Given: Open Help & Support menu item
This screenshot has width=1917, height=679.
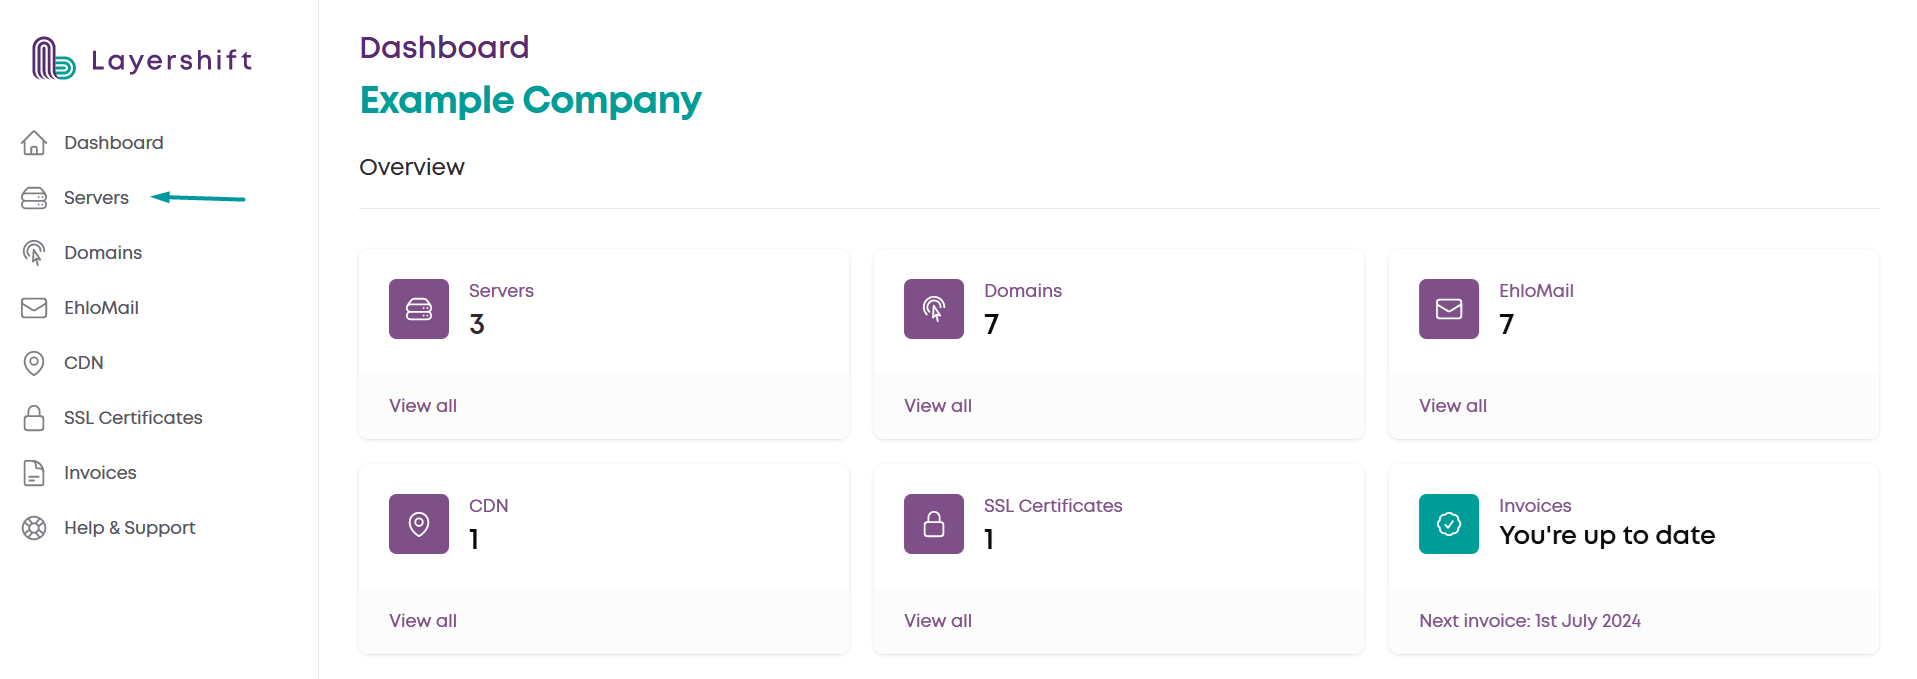Looking at the screenshot, I should point(130,528).
